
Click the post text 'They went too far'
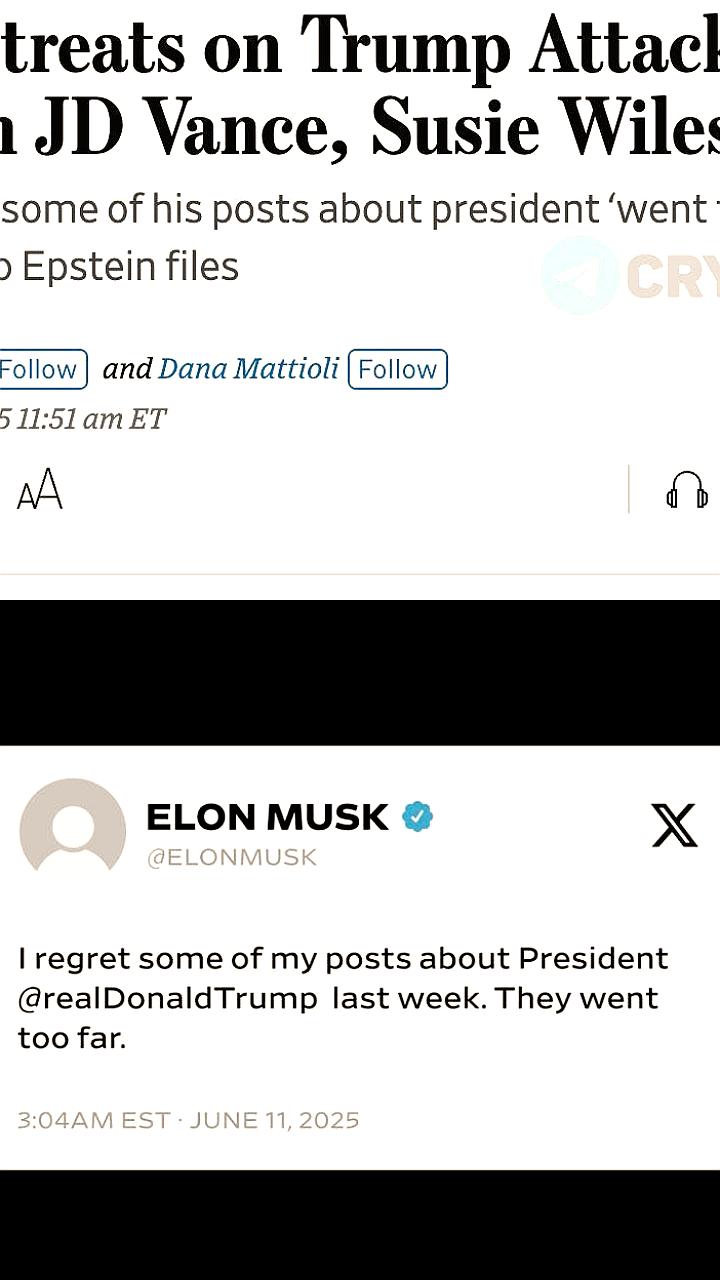338,1018
